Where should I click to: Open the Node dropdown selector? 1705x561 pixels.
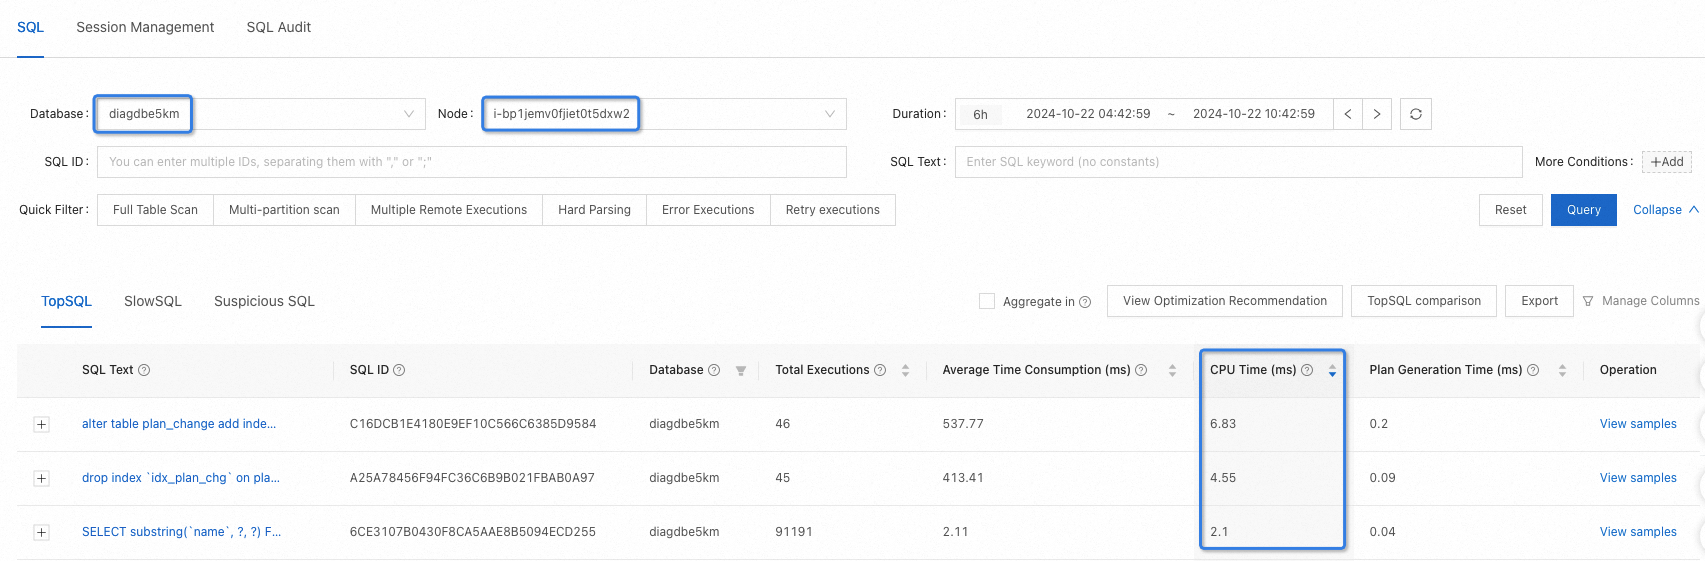tap(664, 114)
